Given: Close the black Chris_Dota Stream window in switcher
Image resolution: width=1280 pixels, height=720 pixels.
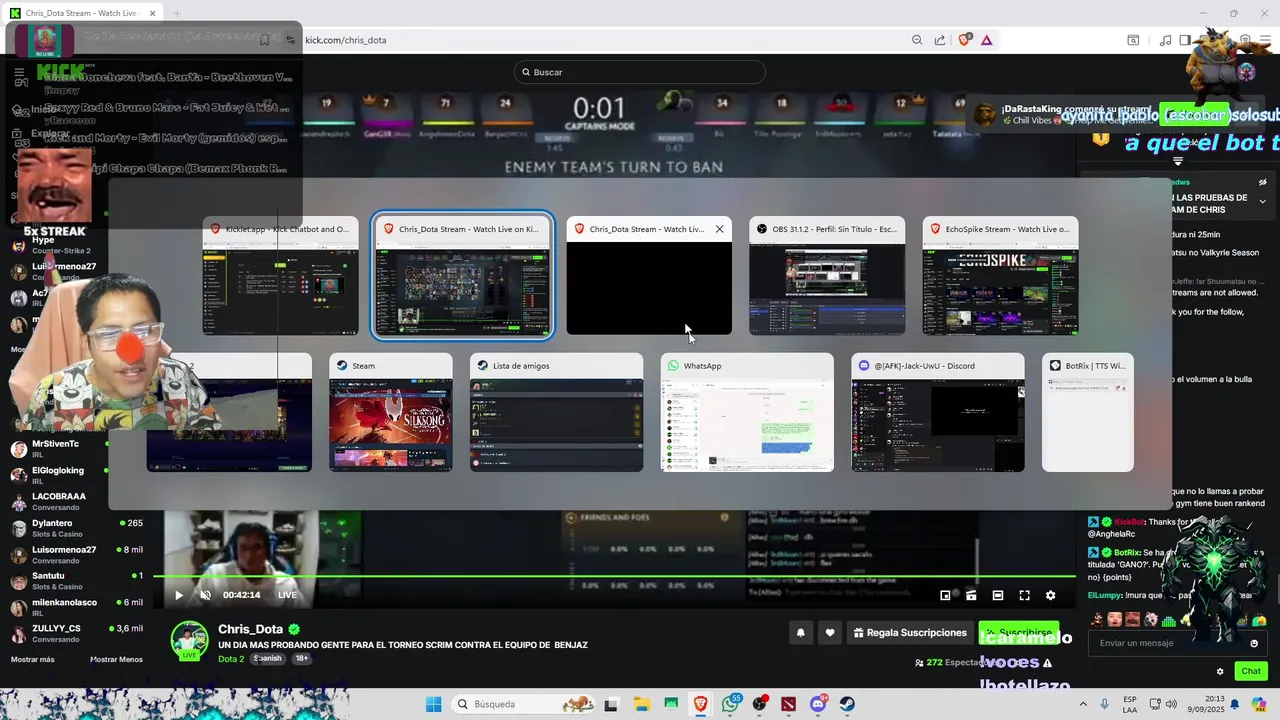Looking at the screenshot, I should 719,229.
